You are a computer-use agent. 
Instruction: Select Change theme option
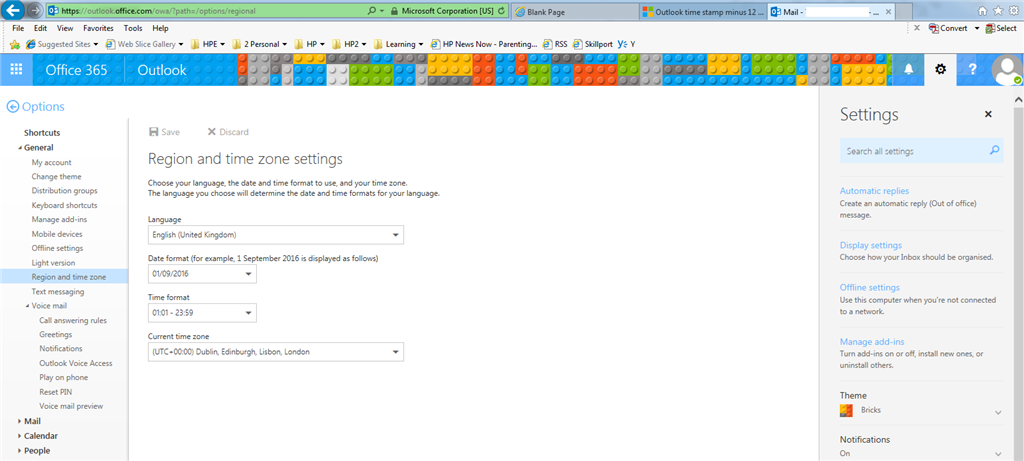(56, 176)
